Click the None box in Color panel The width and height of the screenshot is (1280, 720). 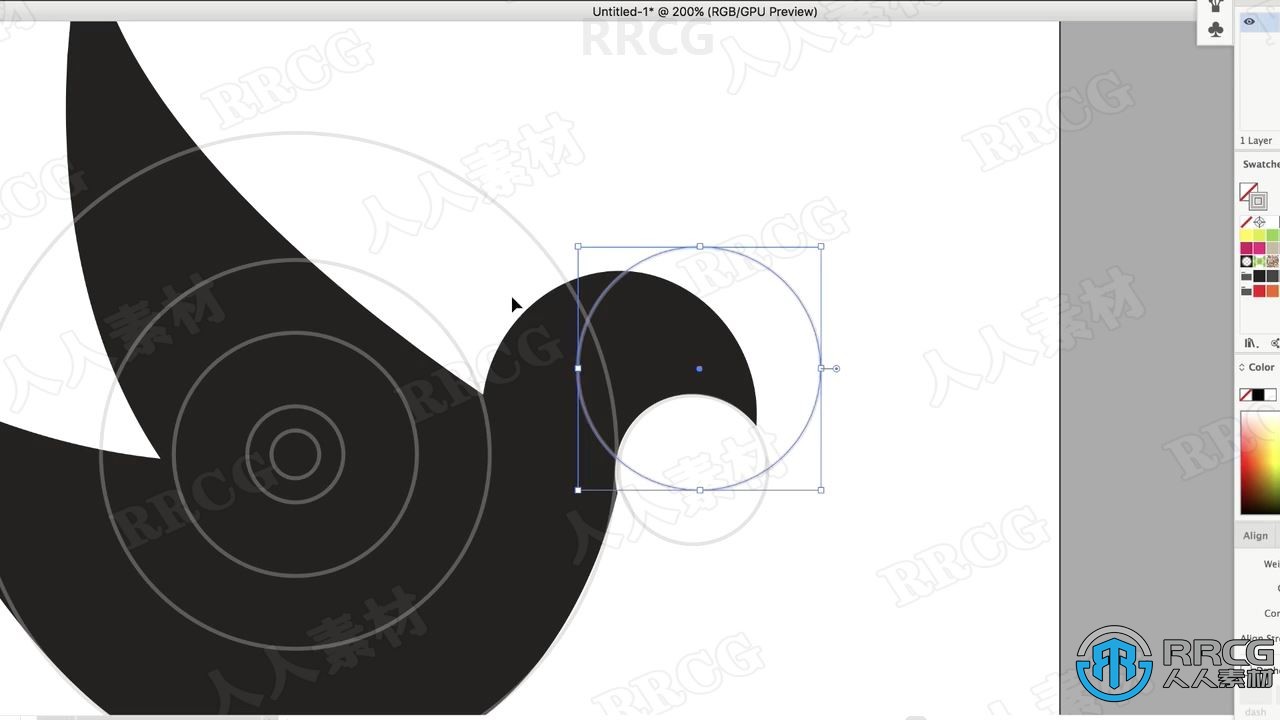(1246, 395)
